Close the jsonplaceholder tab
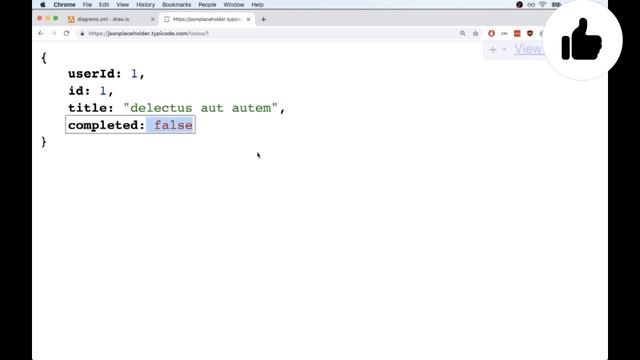Viewport: 640px width, 360px height. (x=248, y=19)
